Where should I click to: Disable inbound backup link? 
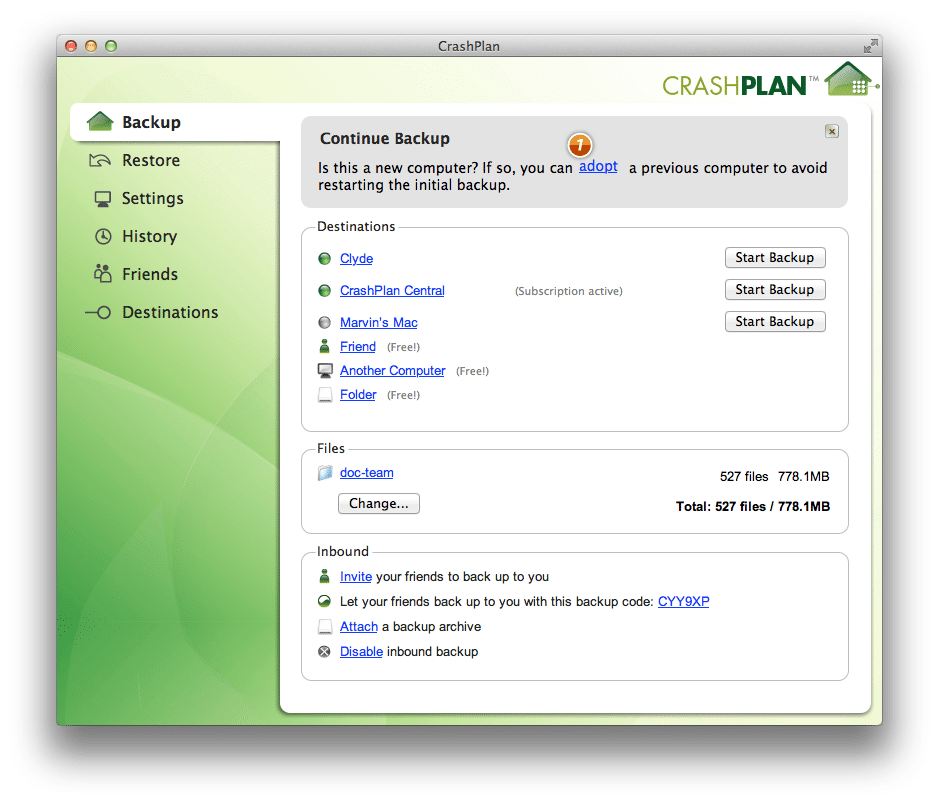[361, 651]
